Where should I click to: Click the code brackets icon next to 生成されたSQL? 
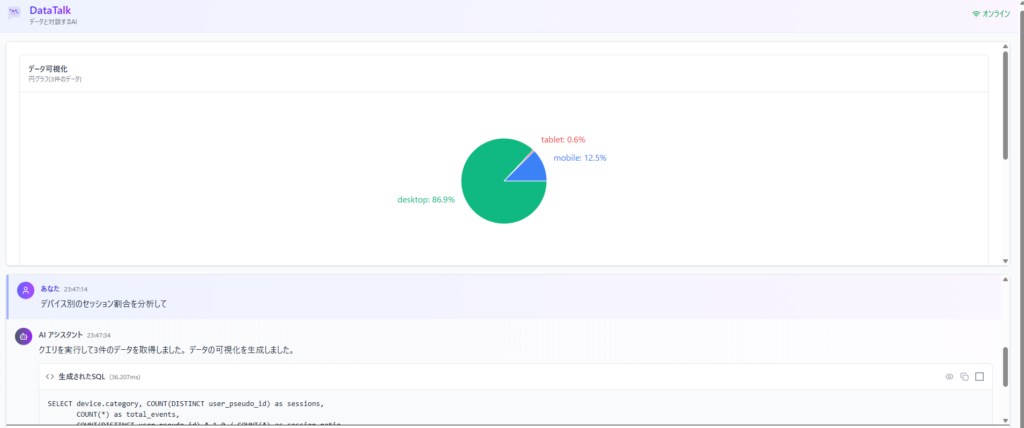pos(50,377)
